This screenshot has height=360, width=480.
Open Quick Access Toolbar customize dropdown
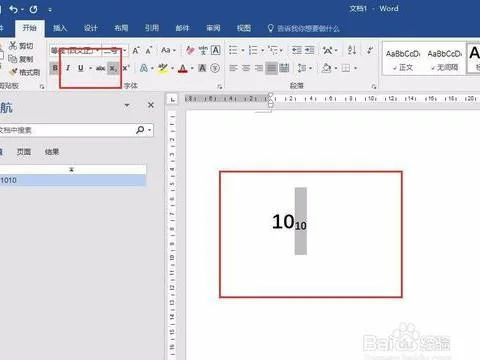pos(50,10)
